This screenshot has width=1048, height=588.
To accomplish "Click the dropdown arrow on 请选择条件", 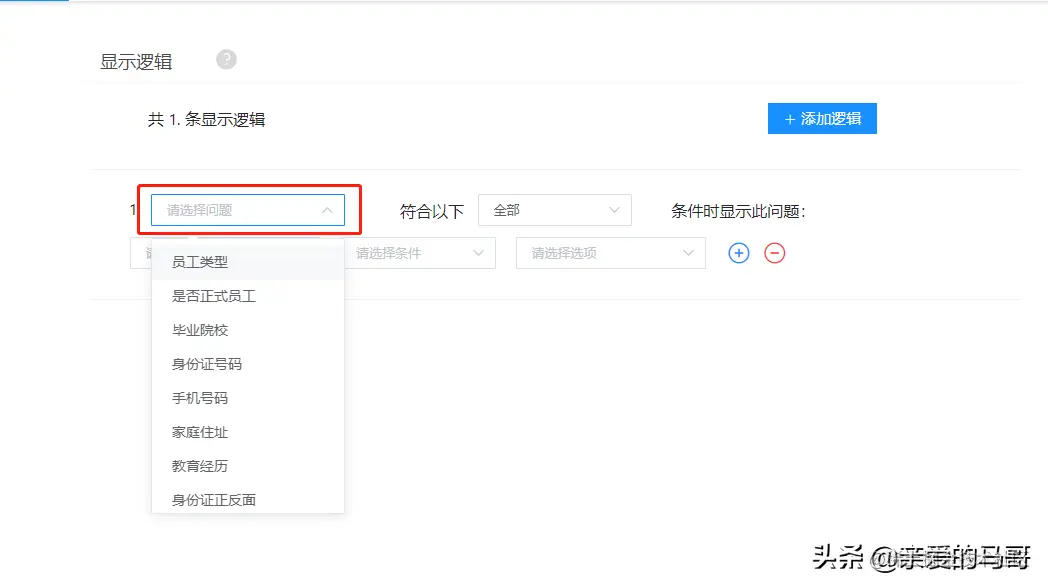I will tap(478, 253).
